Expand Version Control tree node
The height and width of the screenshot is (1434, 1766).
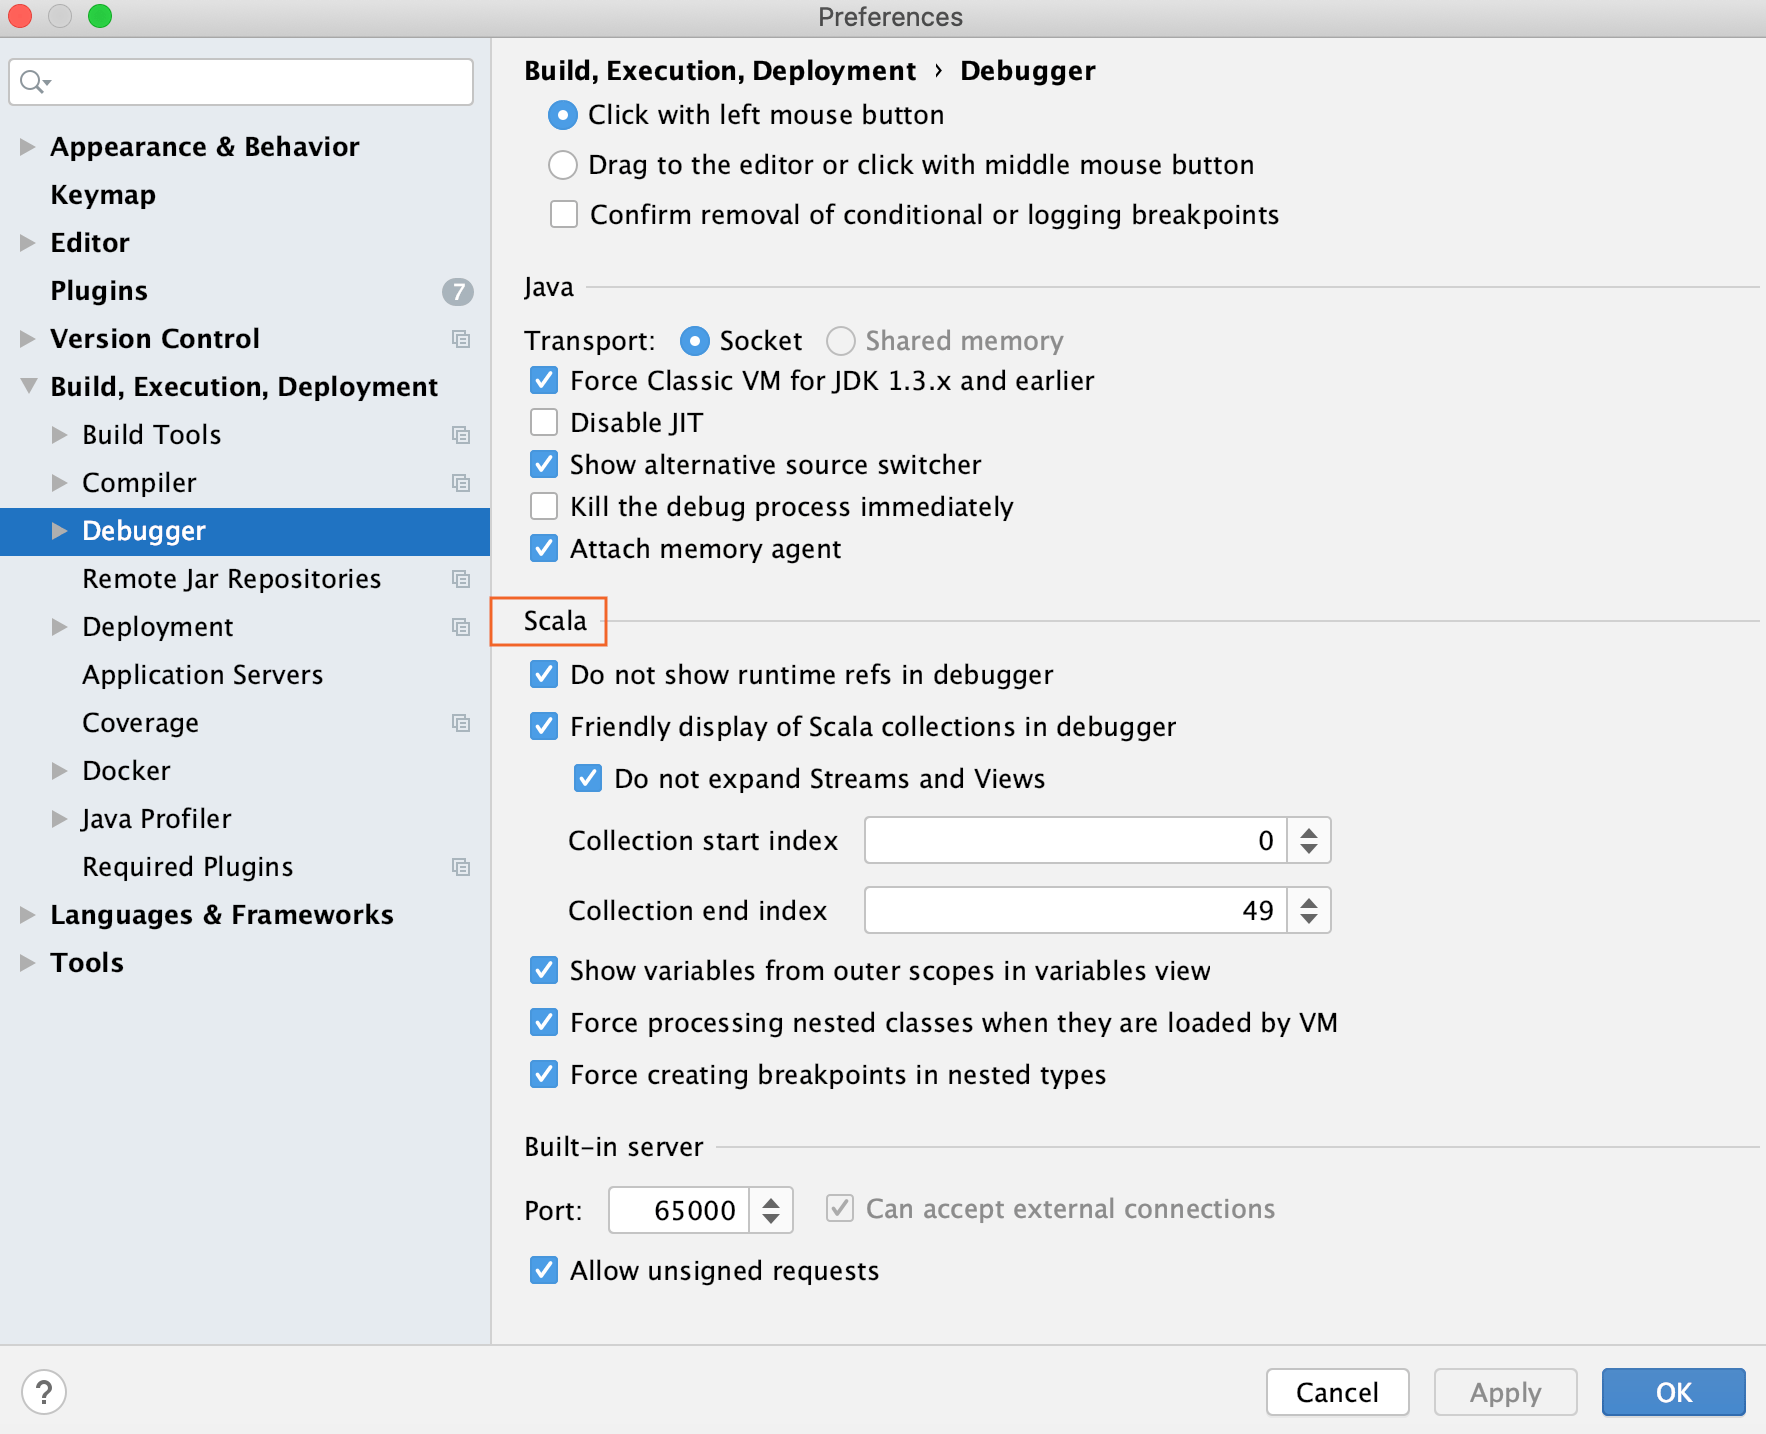coord(28,339)
